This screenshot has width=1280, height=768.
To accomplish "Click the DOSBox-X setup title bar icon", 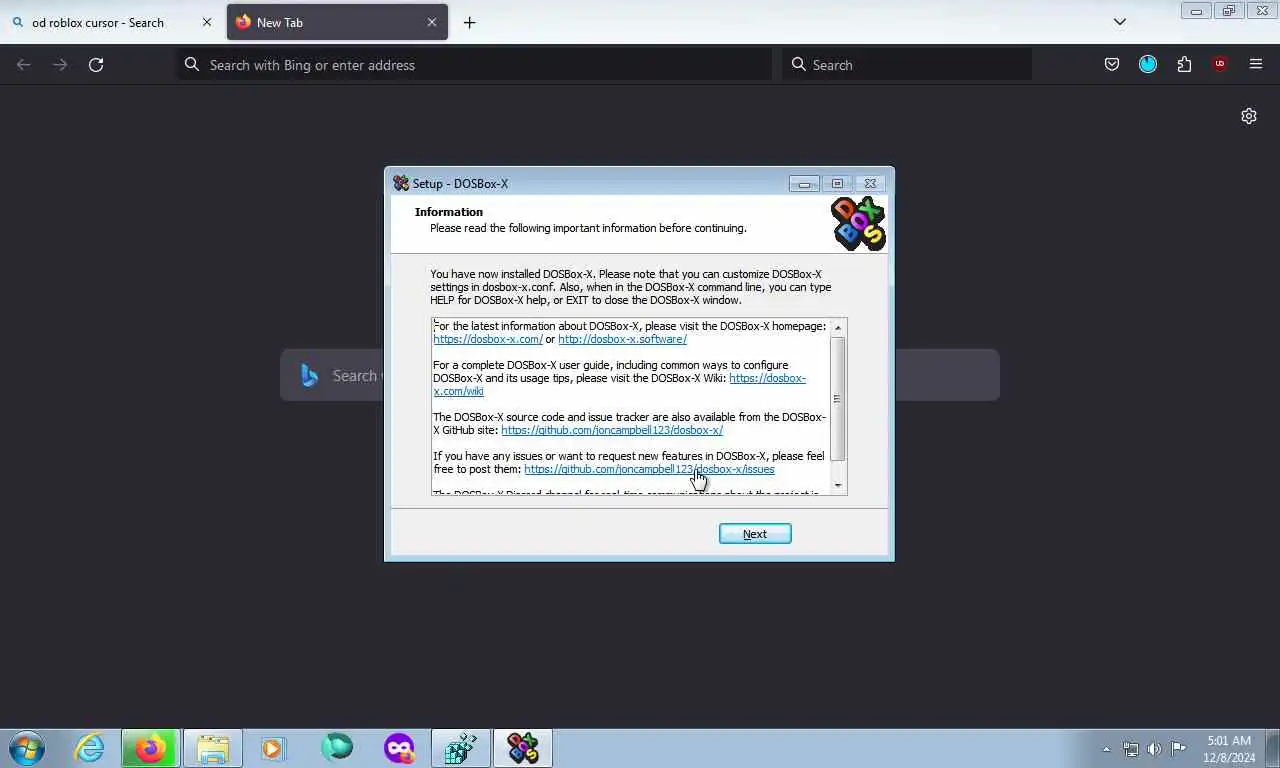I will 401,183.
